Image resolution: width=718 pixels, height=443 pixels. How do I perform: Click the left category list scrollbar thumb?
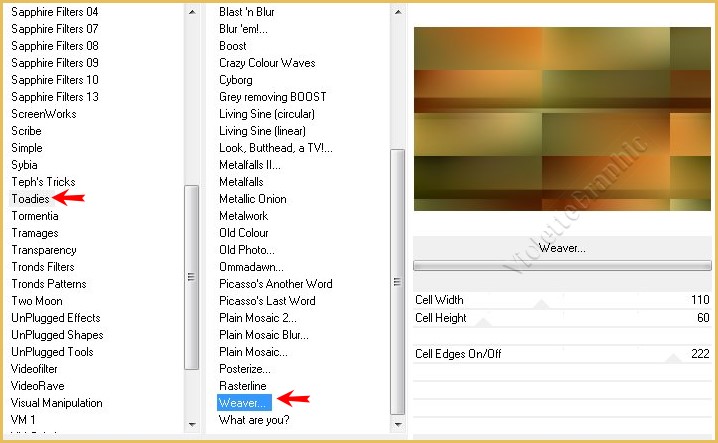pyautogui.click(x=192, y=278)
